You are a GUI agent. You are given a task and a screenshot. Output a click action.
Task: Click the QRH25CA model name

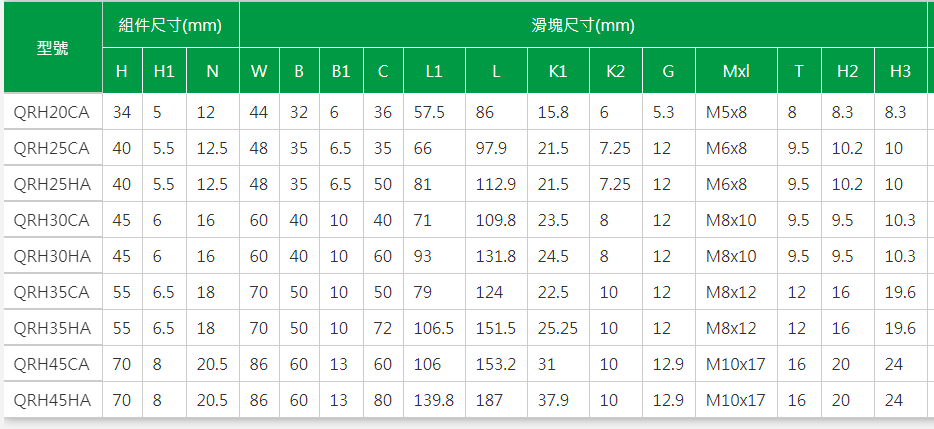tap(52, 148)
